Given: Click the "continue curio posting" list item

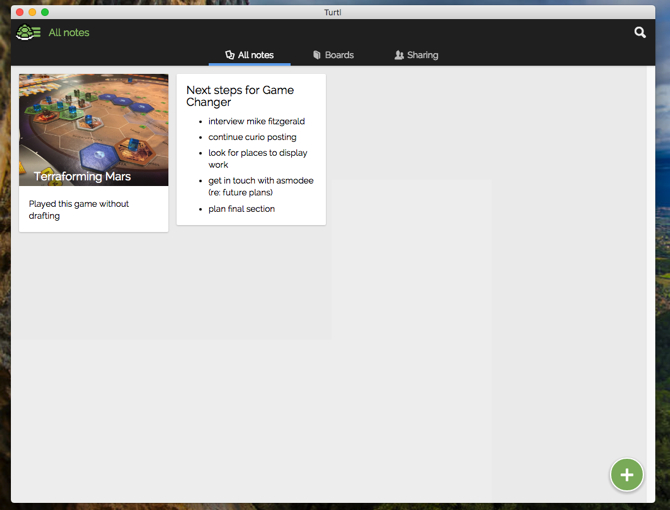Looking at the screenshot, I should click(252, 137).
